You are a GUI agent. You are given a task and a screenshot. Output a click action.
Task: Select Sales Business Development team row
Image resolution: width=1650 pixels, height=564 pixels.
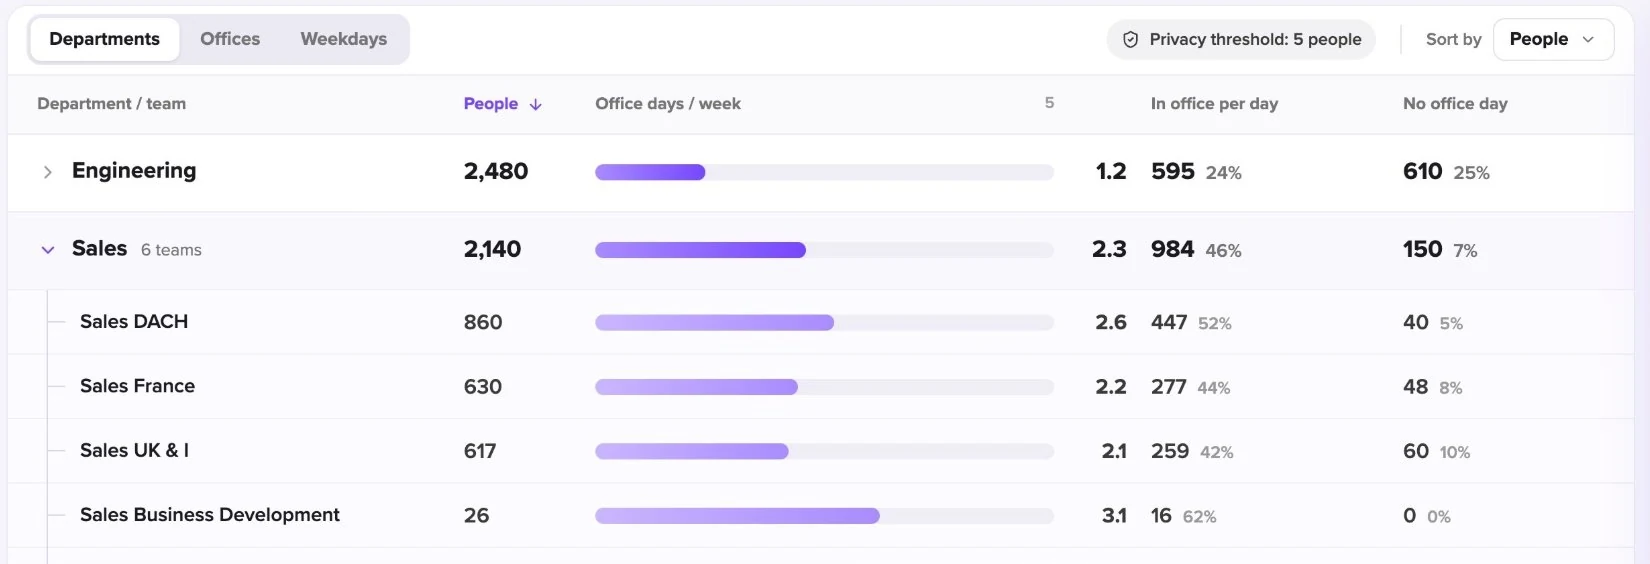point(820,515)
